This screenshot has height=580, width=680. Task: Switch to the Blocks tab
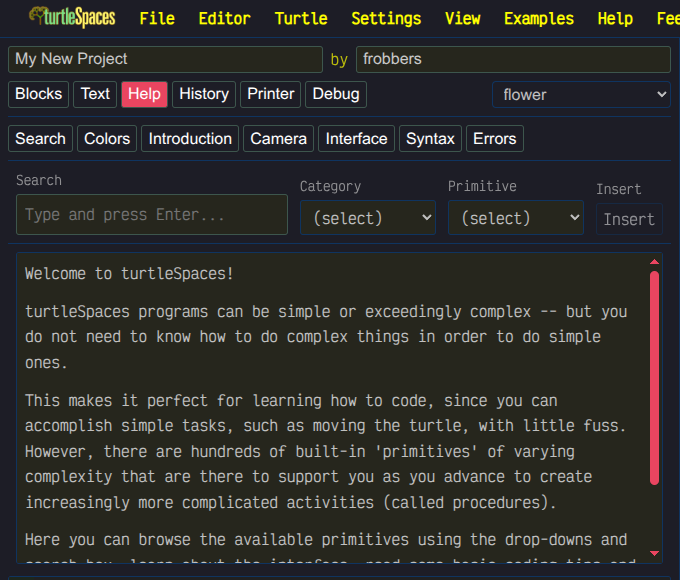coord(39,94)
